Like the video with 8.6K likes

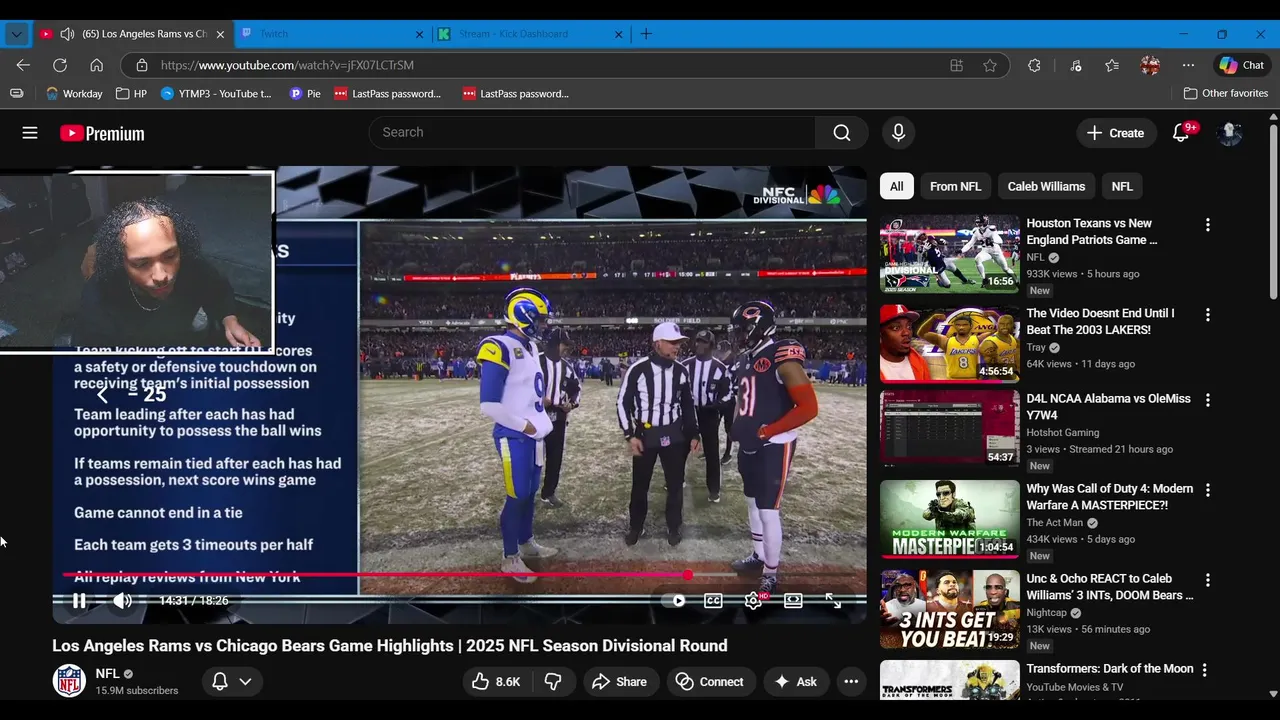pyautogui.click(x=496, y=682)
